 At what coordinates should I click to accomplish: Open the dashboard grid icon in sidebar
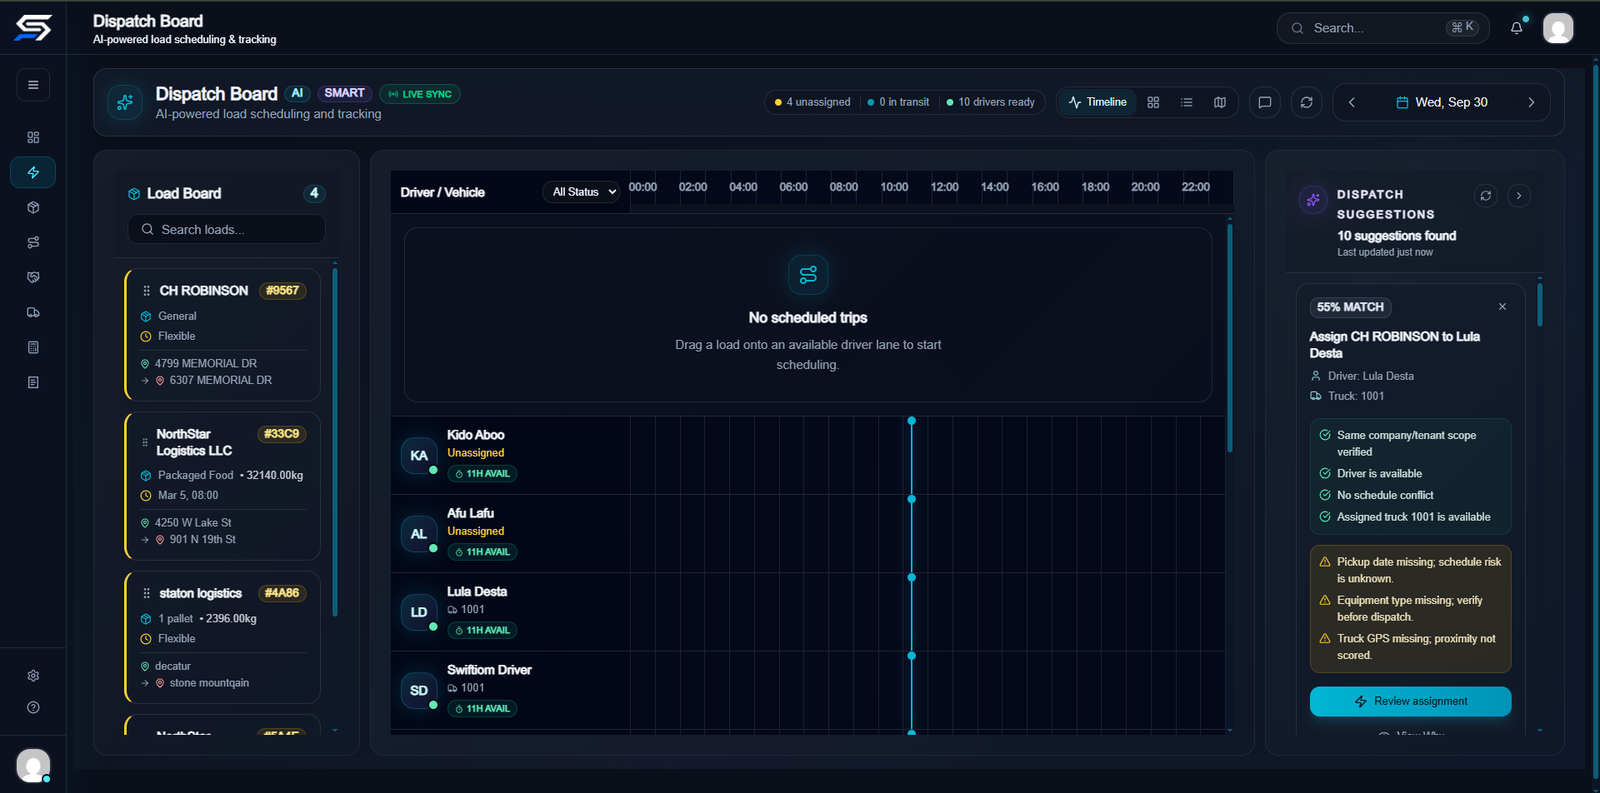[x=33, y=137]
